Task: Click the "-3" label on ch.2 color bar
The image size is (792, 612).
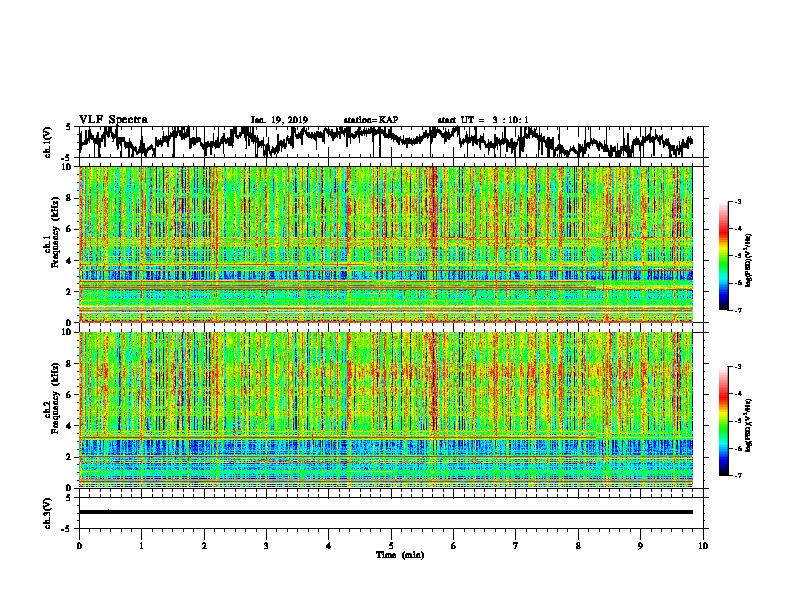Action: pos(737,367)
